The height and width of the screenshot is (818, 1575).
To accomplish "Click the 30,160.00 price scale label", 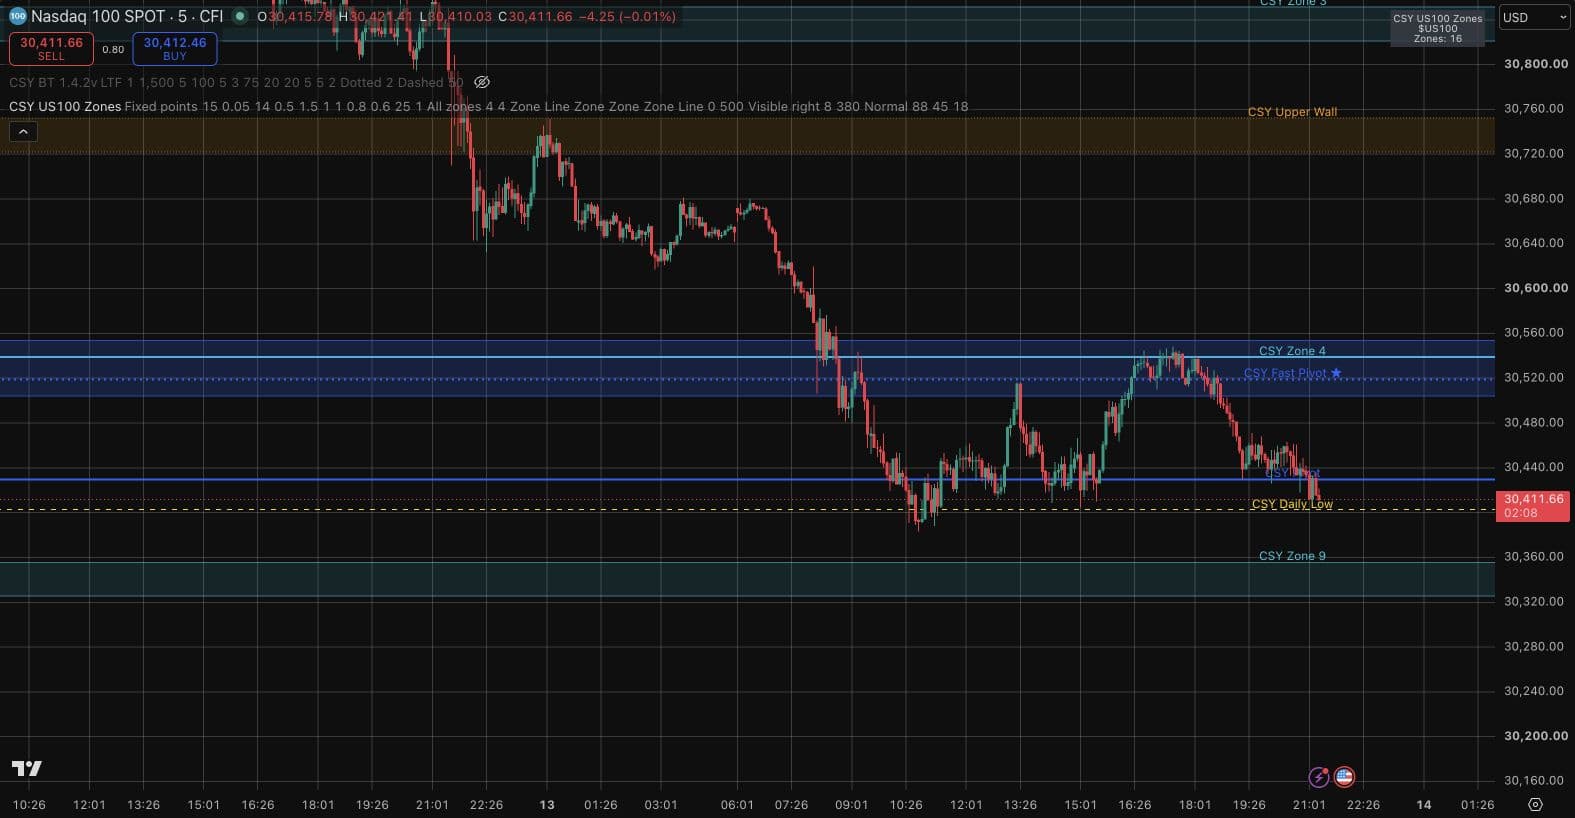I will point(1535,781).
